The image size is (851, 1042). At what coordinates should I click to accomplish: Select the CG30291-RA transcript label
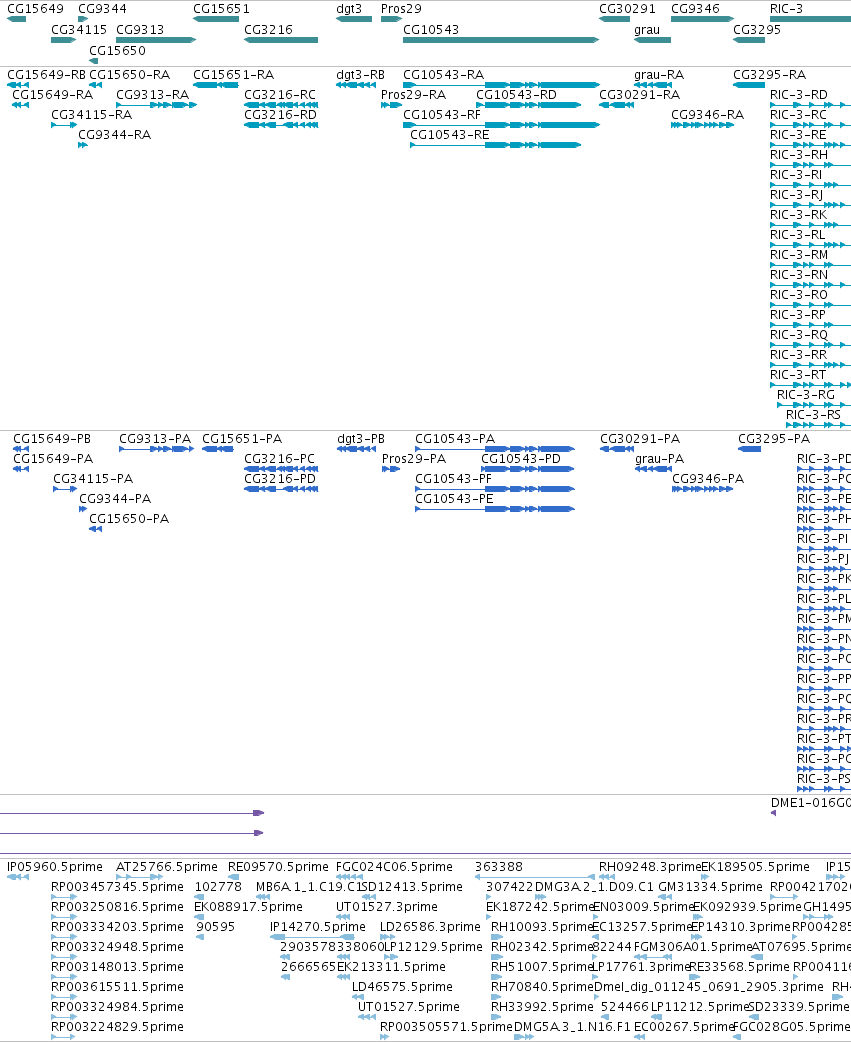click(639, 94)
